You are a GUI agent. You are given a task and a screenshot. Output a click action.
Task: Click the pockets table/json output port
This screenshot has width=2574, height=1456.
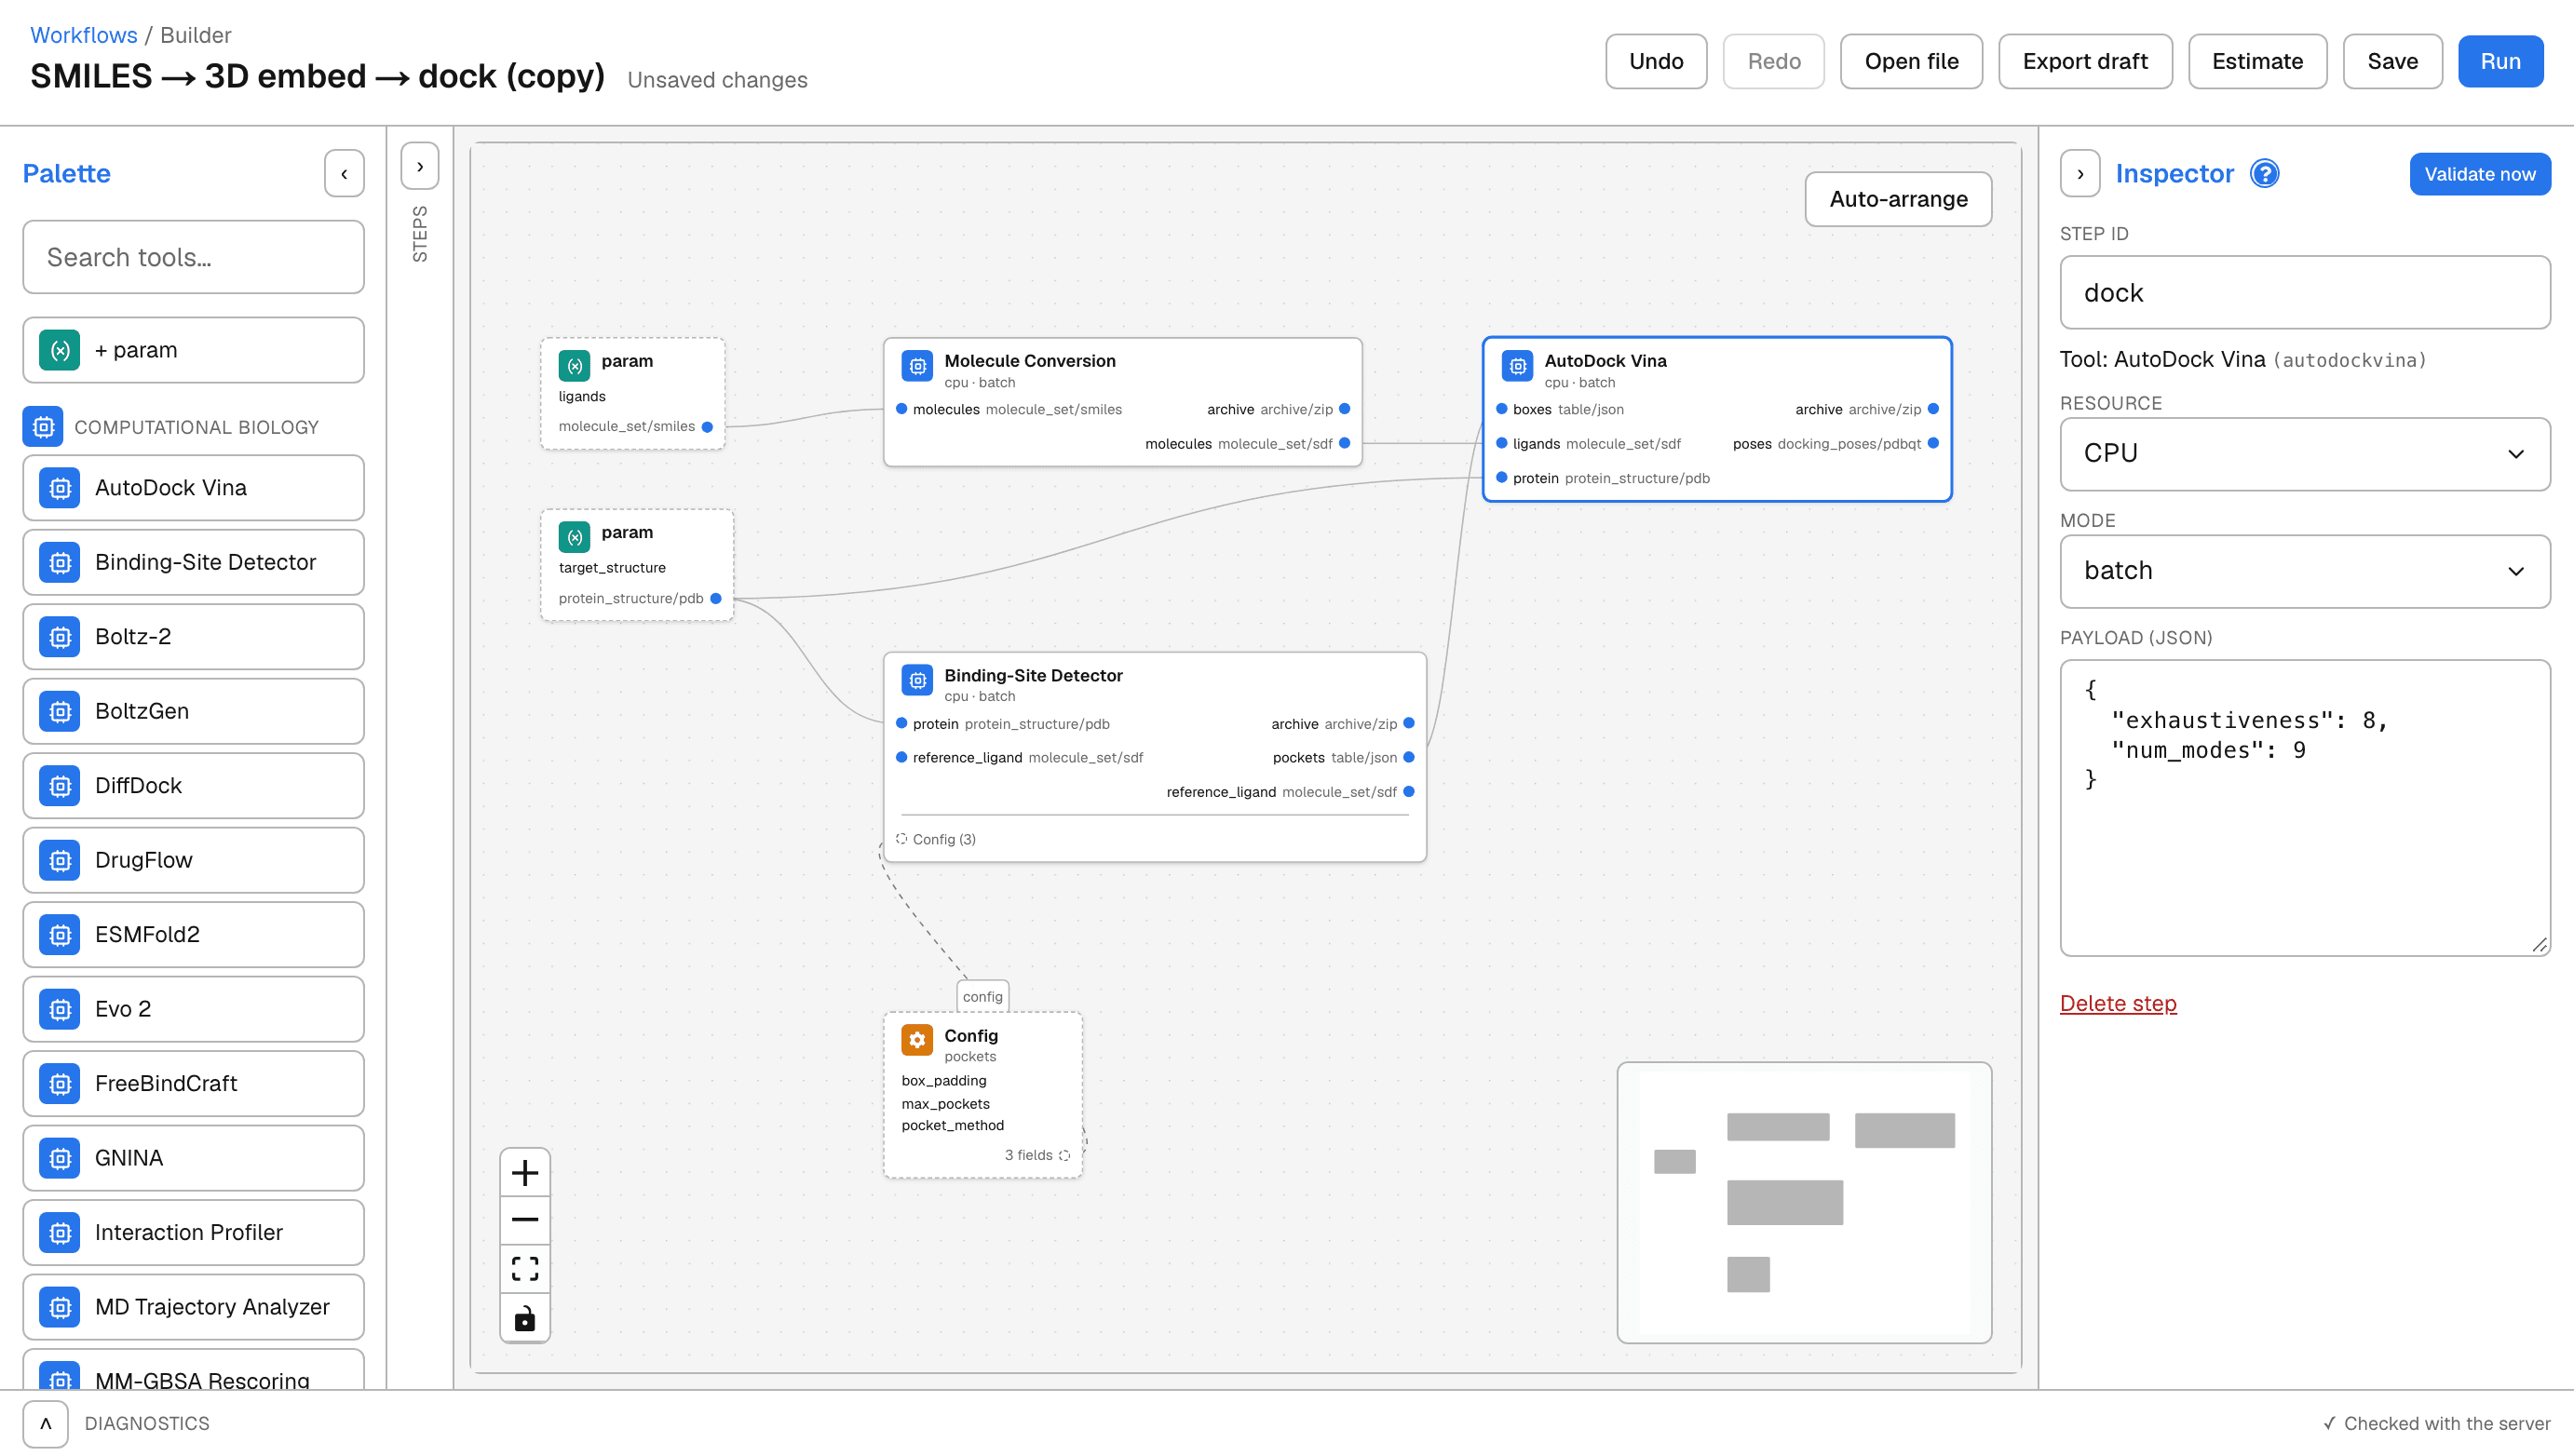coord(1409,757)
